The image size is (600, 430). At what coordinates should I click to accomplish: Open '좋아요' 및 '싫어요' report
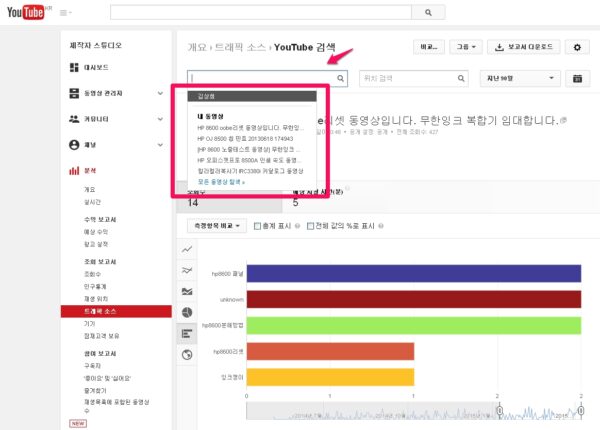click(x=107, y=378)
